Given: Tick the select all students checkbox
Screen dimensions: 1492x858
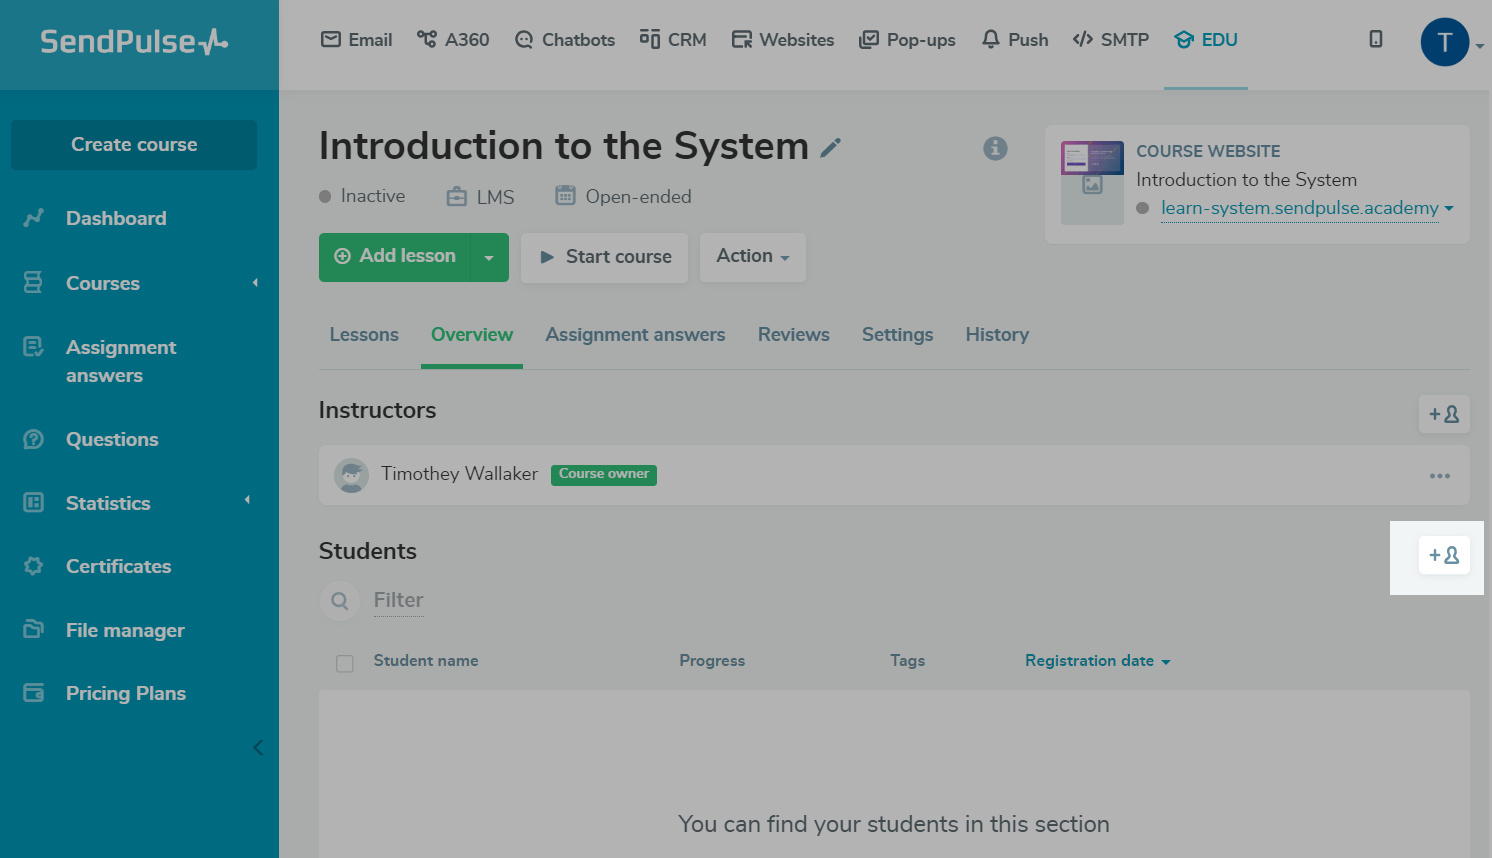Looking at the screenshot, I should (x=345, y=663).
